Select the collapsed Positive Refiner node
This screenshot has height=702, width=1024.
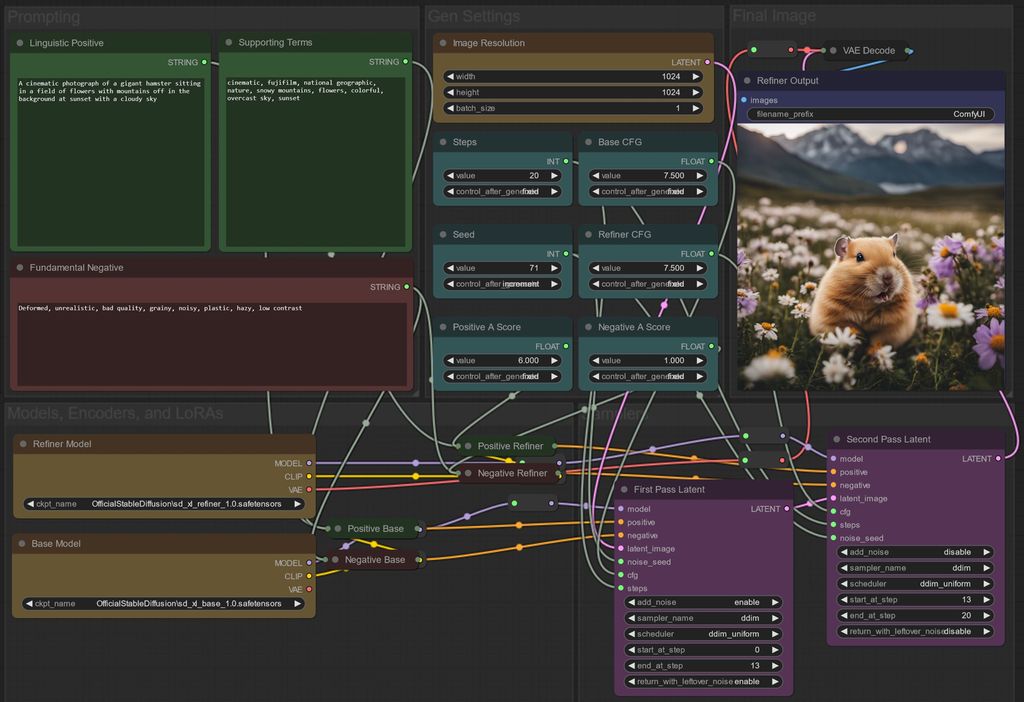pos(510,446)
